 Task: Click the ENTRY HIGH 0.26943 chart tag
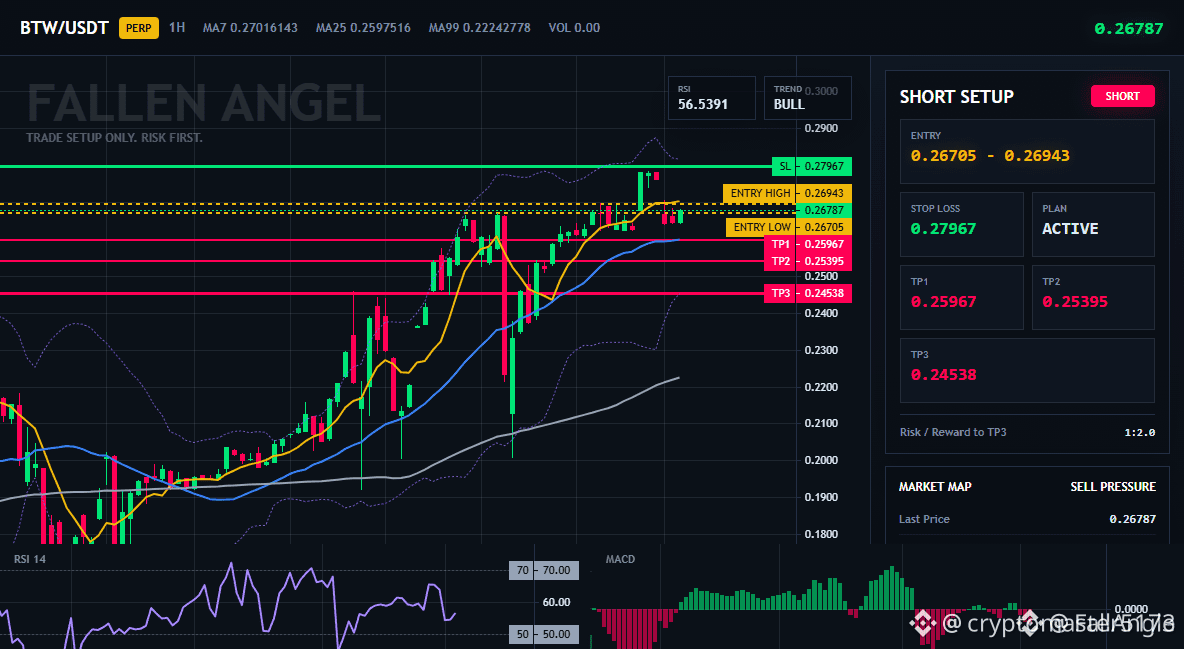pos(788,193)
